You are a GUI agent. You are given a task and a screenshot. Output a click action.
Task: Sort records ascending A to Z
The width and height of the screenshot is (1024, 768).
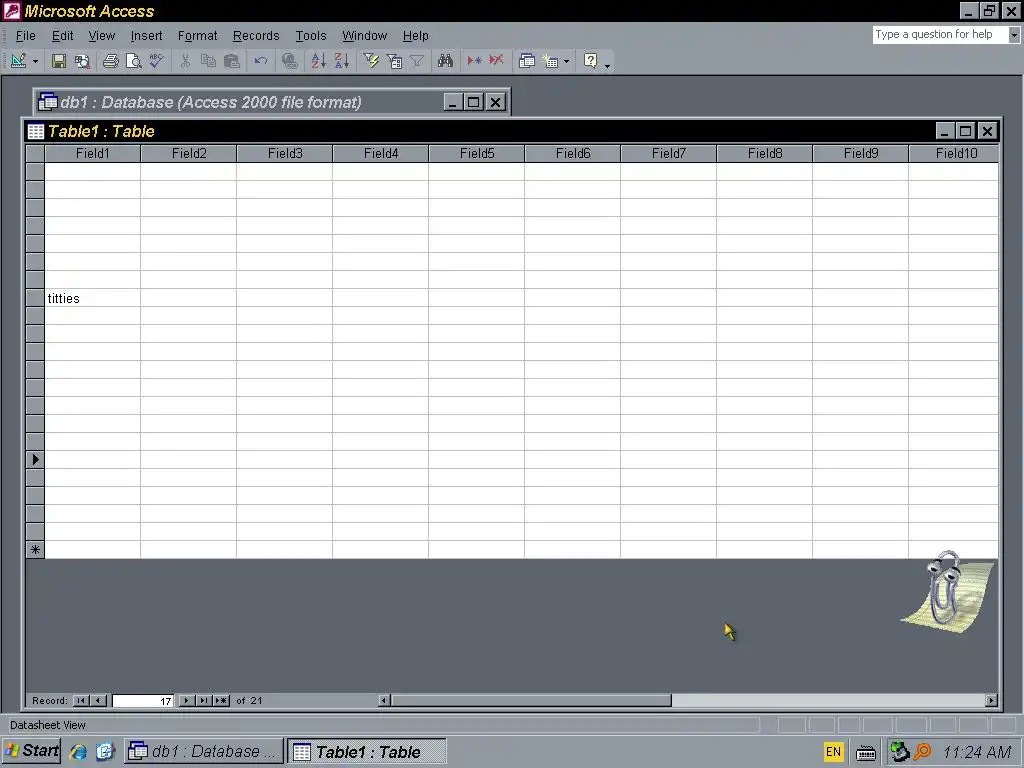(x=318, y=61)
